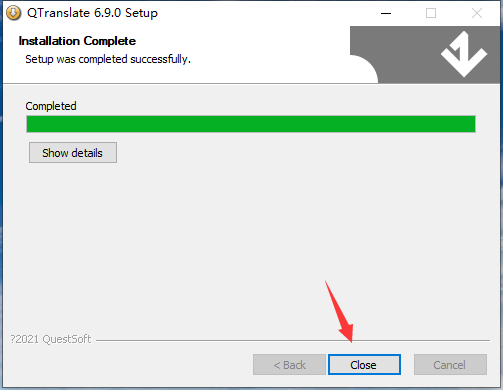Screen dimensions: 503x390
Task: Click the disabled Cancel button
Action: 450,365
